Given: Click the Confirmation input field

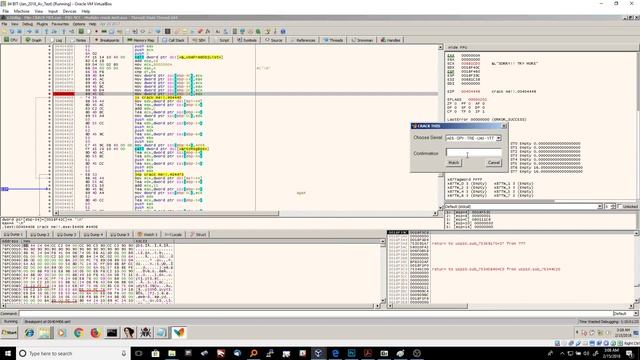Looking at the screenshot, I should point(473,153).
